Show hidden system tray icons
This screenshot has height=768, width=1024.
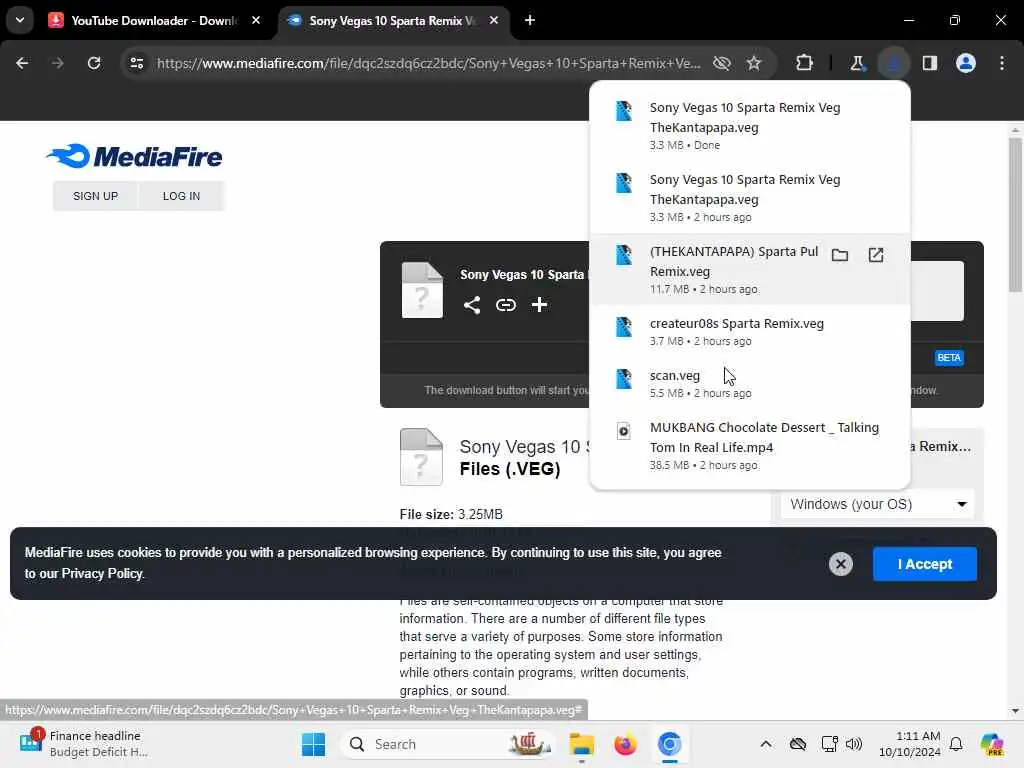click(765, 744)
